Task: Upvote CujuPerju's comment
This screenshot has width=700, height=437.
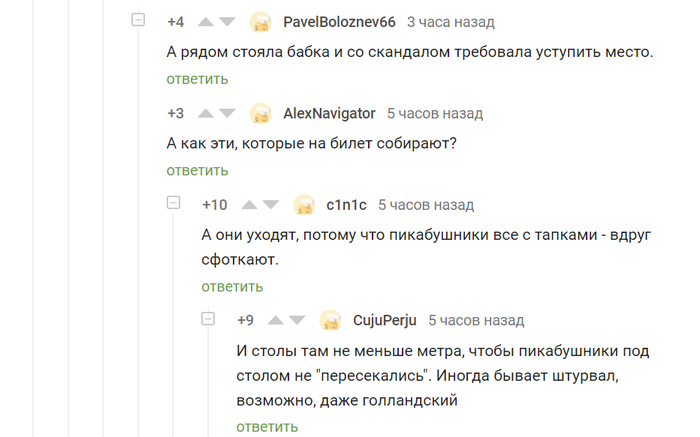Action: point(275,320)
